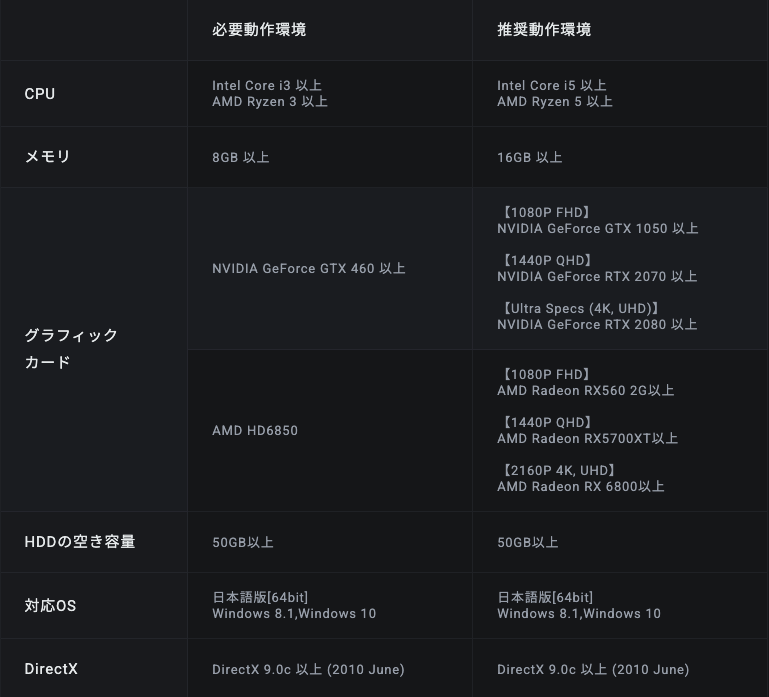Viewport: 769px width, 697px height.
Task: Click the 推奨動作環境 column header
Action: pos(544,29)
